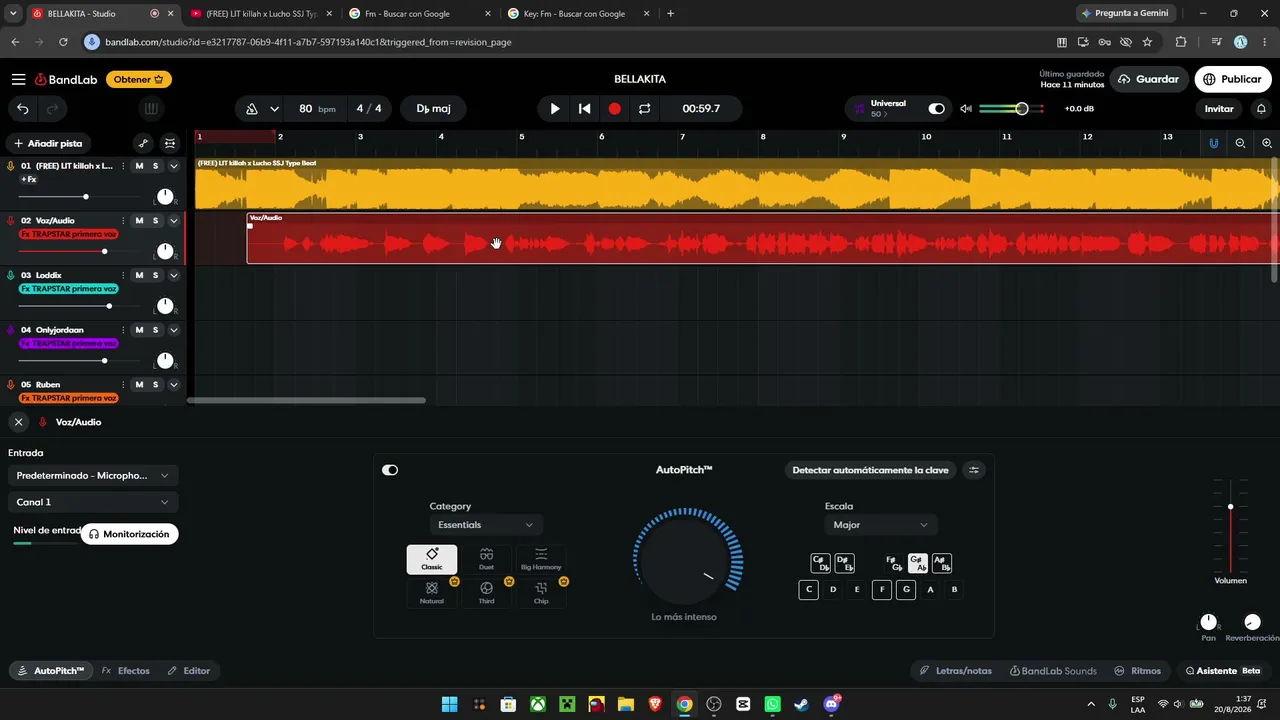Open options menu for Voz/Audio track
This screenshot has width=1280, height=720.
(123, 221)
